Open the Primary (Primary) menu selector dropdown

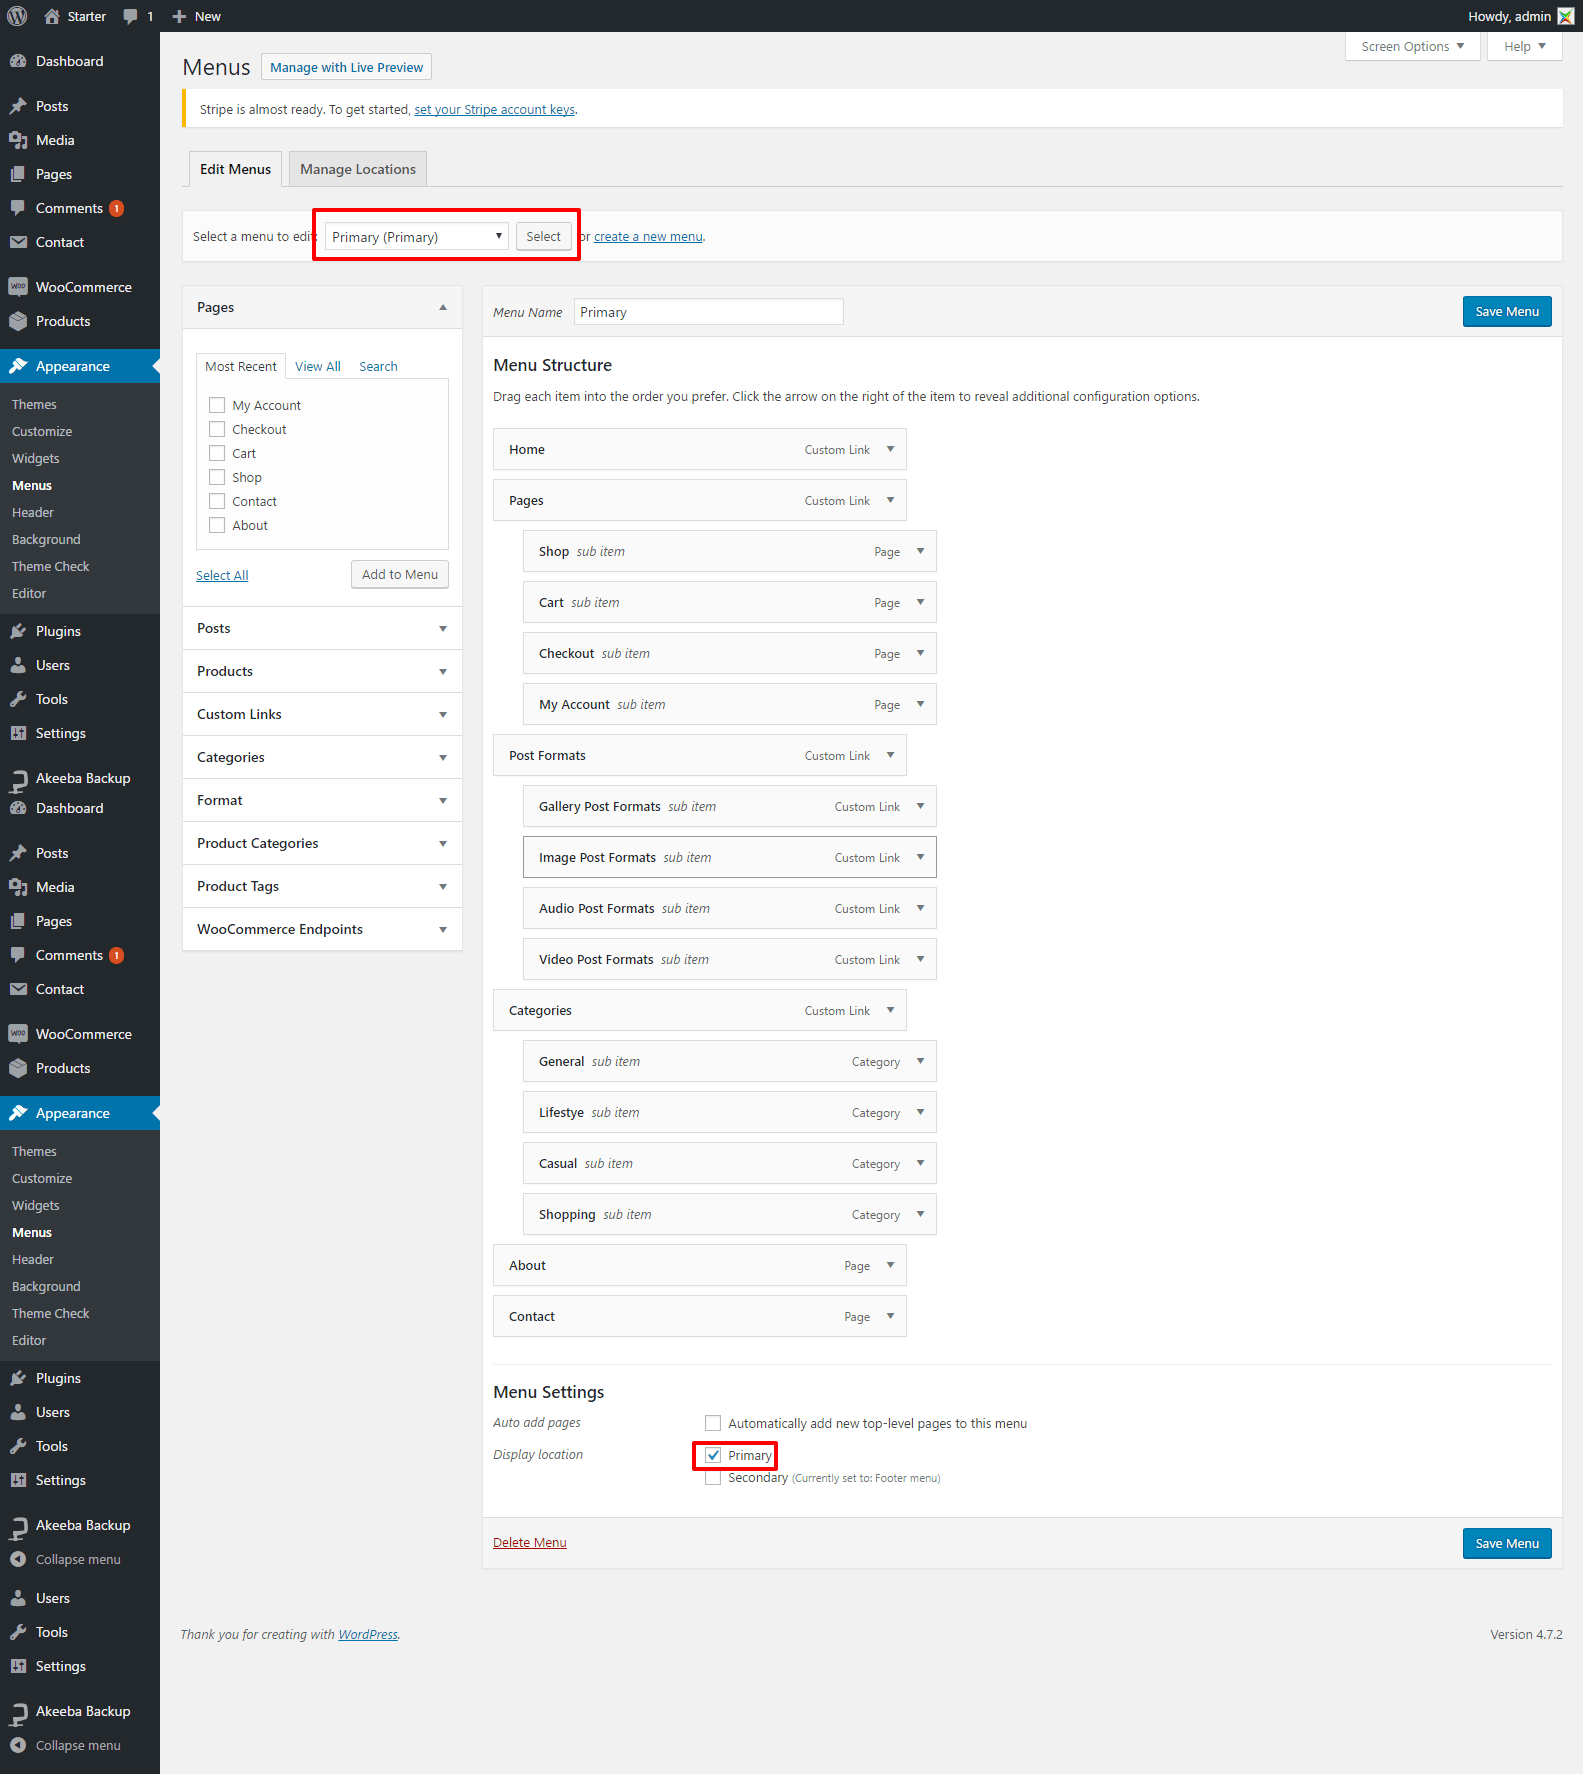(x=417, y=237)
